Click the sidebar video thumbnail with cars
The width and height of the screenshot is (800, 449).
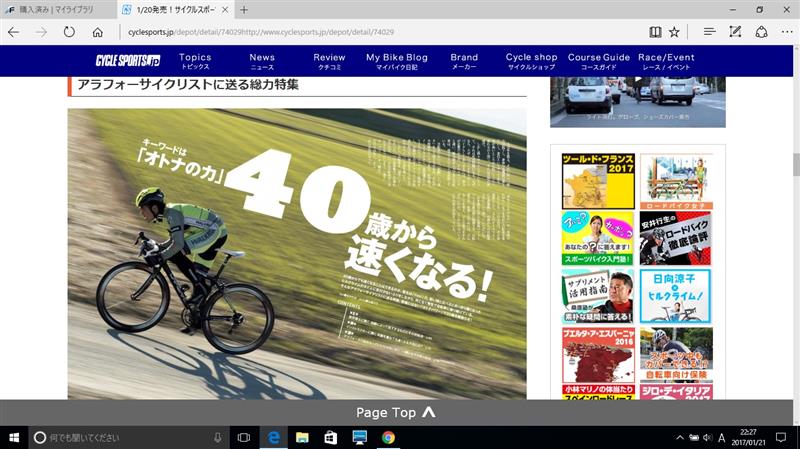tap(638, 102)
